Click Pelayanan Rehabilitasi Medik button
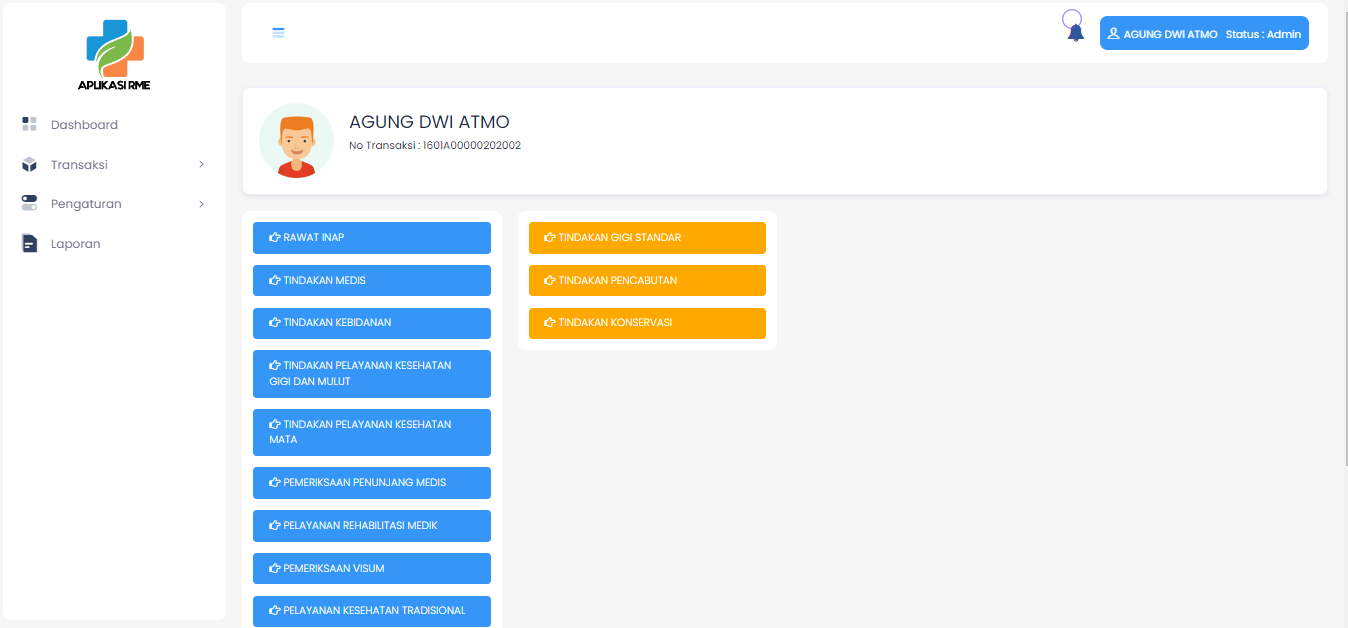This screenshot has height=628, width=1348. click(x=371, y=526)
